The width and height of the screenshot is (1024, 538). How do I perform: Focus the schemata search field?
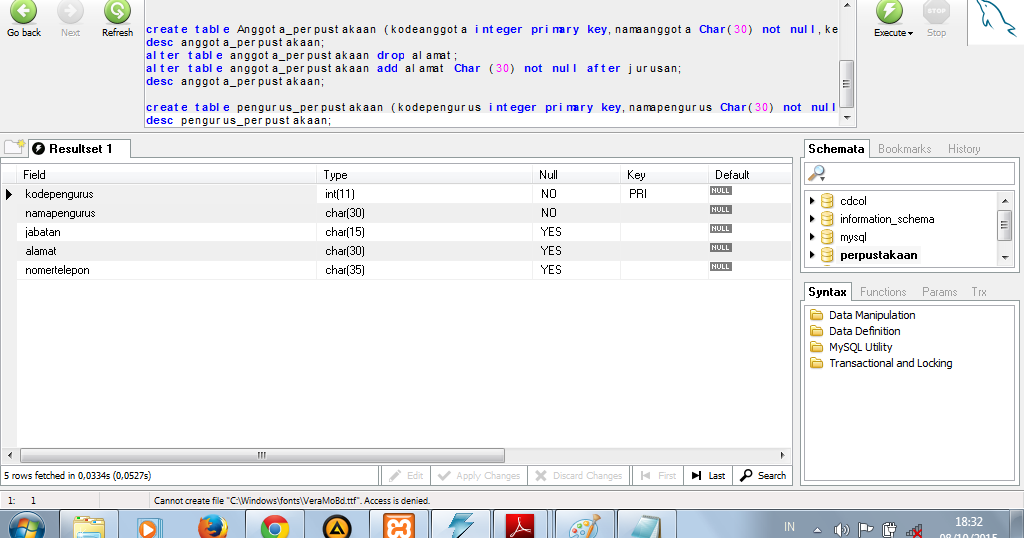click(909, 174)
